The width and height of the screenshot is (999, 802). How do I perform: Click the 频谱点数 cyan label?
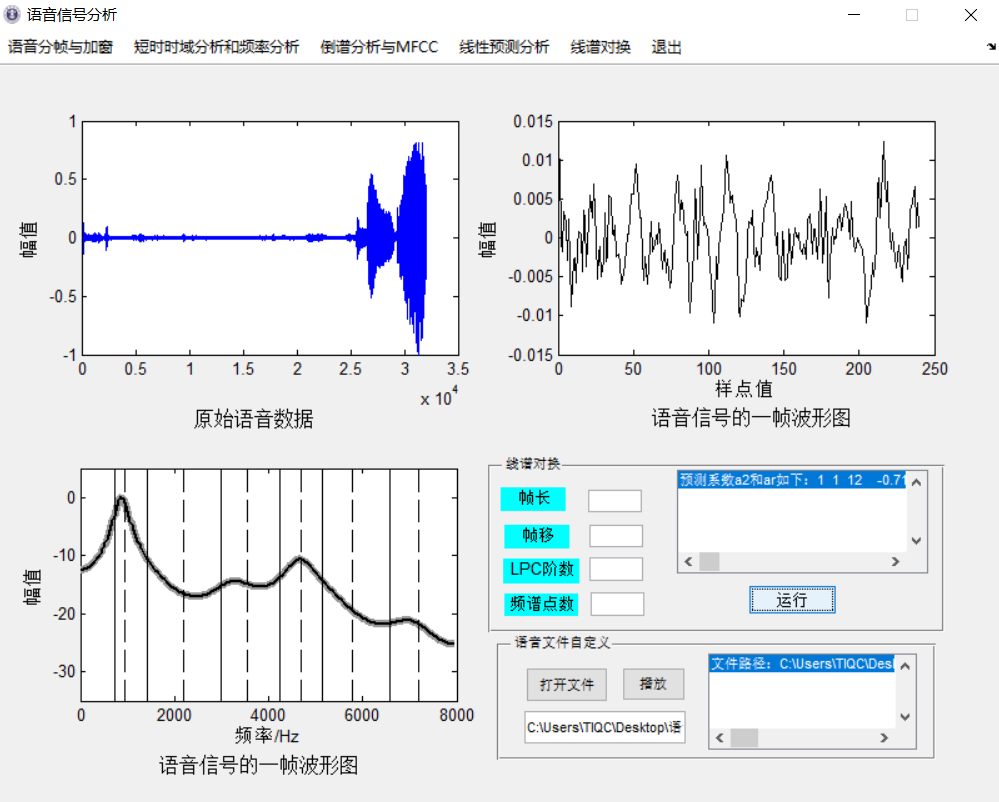542,604
